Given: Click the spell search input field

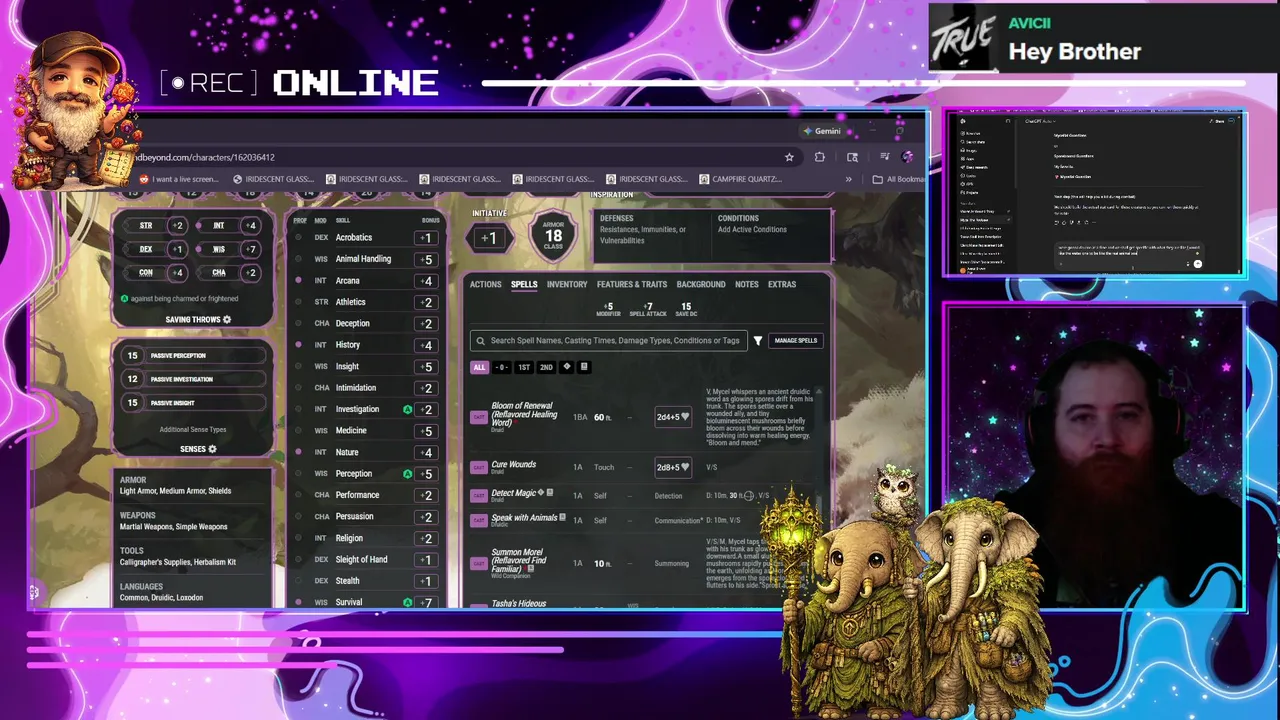Looking at the screenshot, I should tap(609, 341).
